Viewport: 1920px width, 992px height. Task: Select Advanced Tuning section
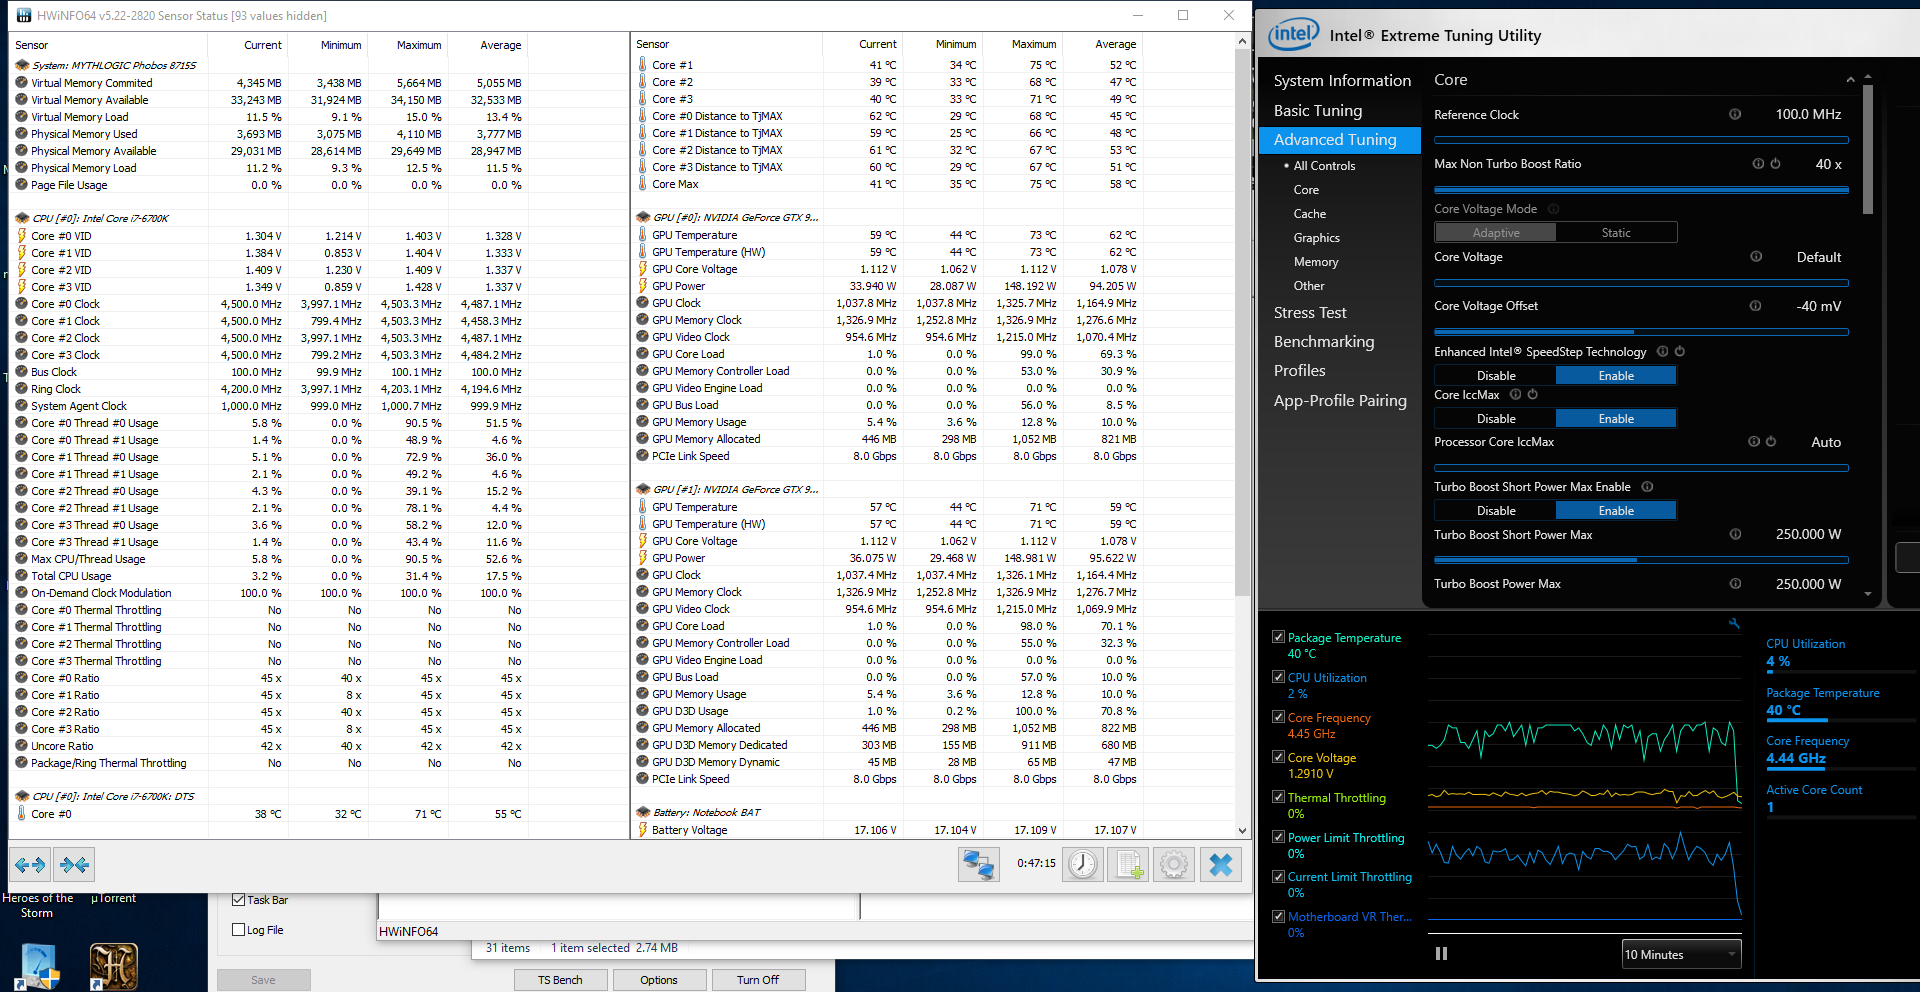[1340, 140]
